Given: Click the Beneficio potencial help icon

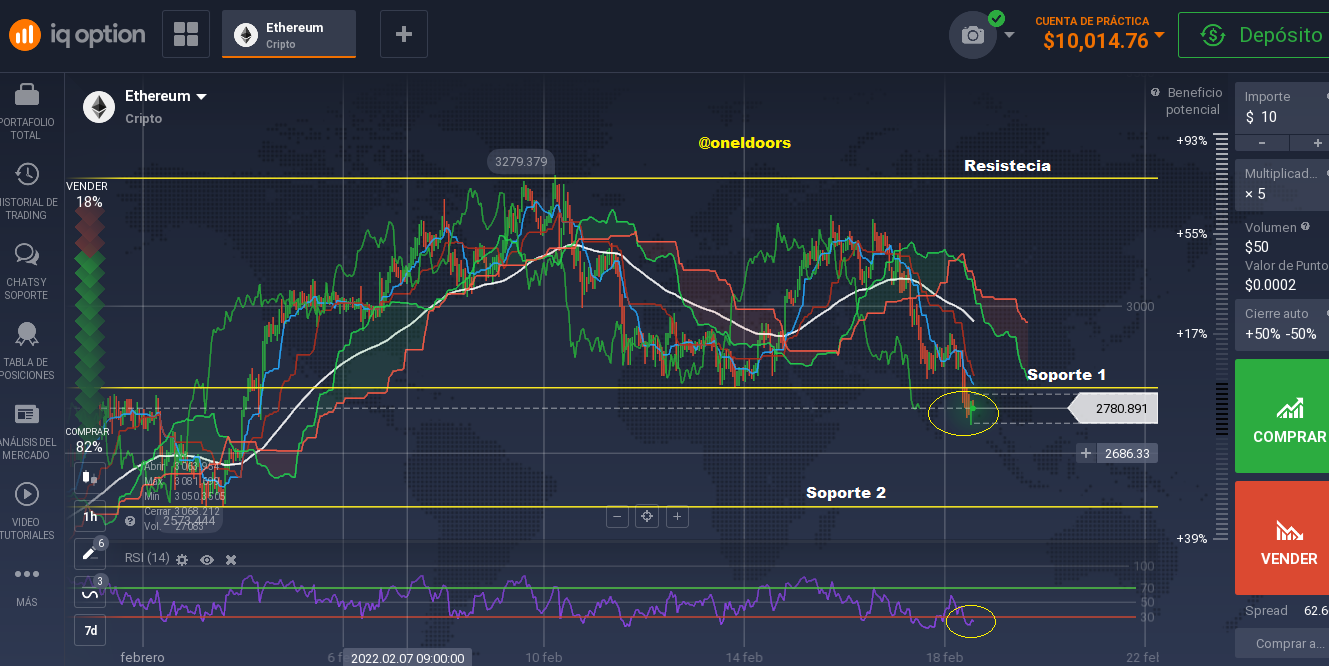Looking at the screenshot, I should pos(1155,92).
